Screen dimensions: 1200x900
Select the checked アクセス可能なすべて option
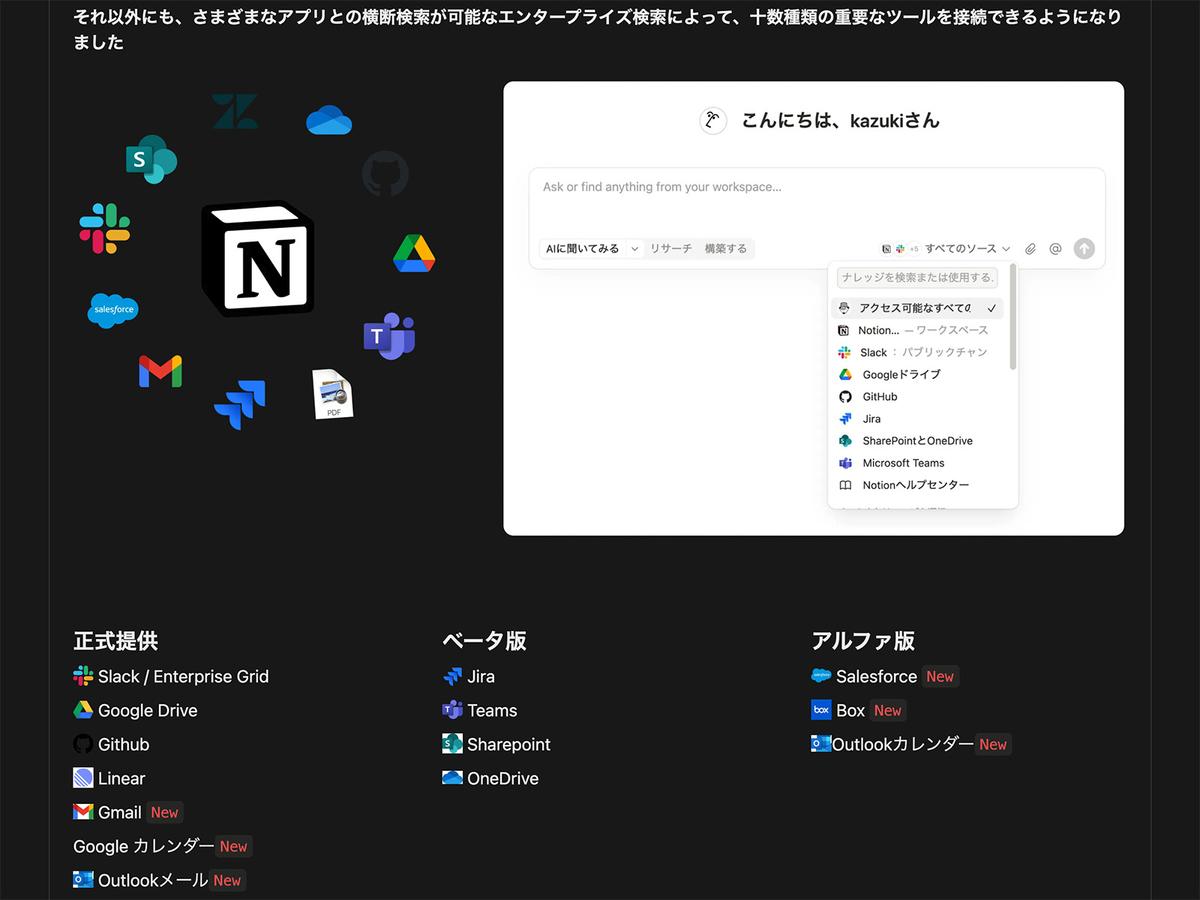[917, 308]
